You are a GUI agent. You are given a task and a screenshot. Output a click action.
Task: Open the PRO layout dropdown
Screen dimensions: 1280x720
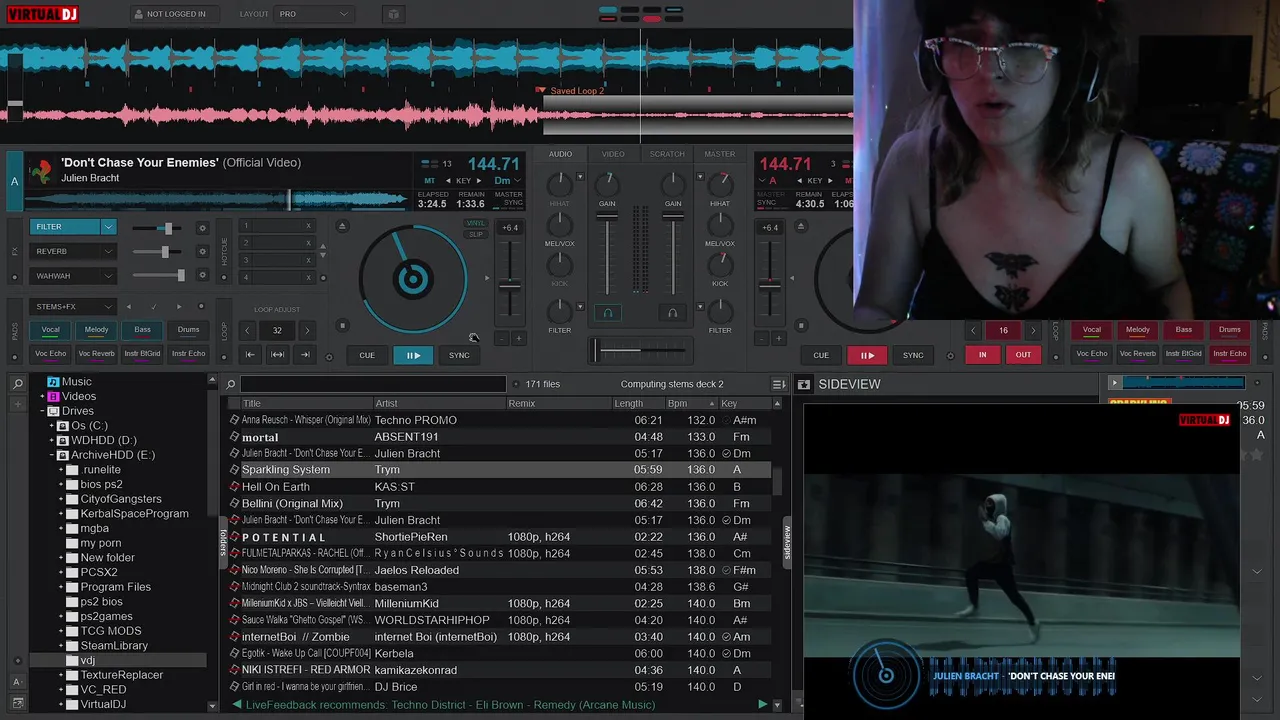click(x=314, y=14)
